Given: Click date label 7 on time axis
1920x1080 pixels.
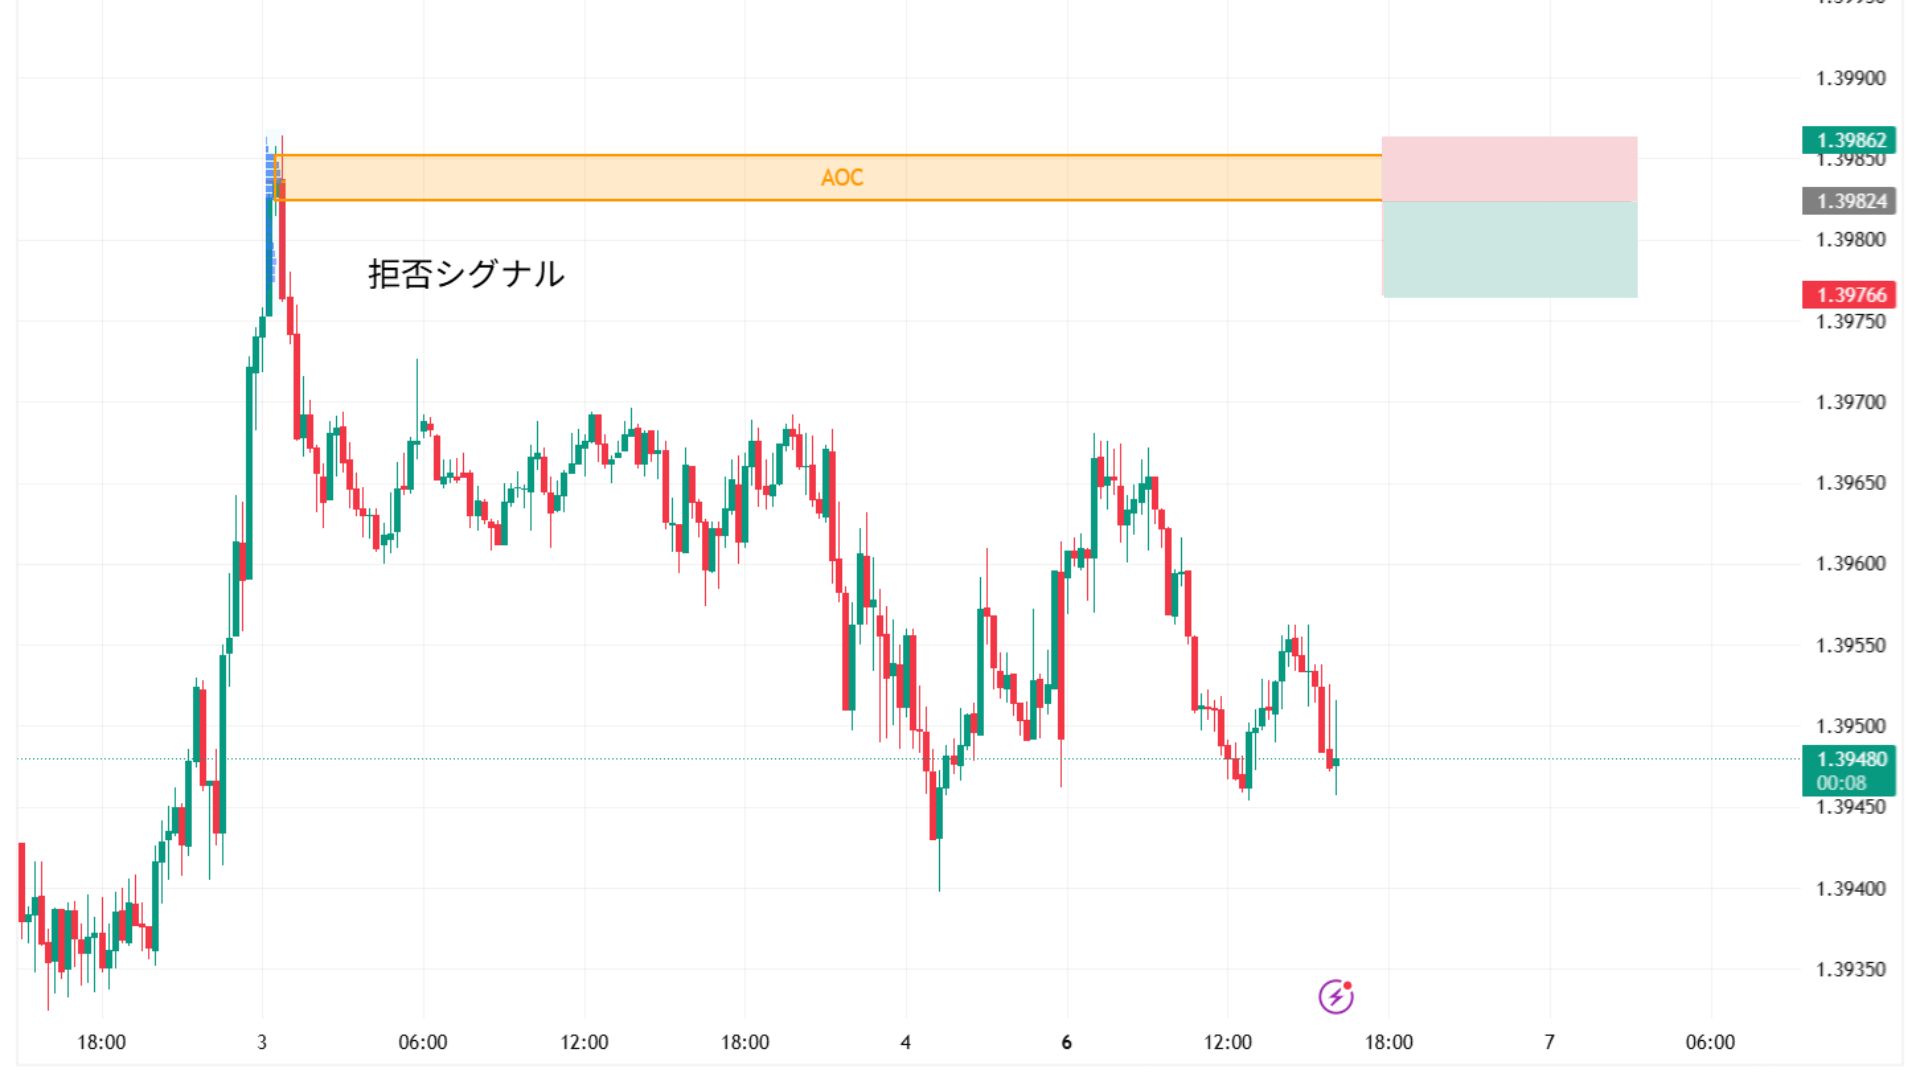Looking at the screenshot, I should coord(1549,1042).
